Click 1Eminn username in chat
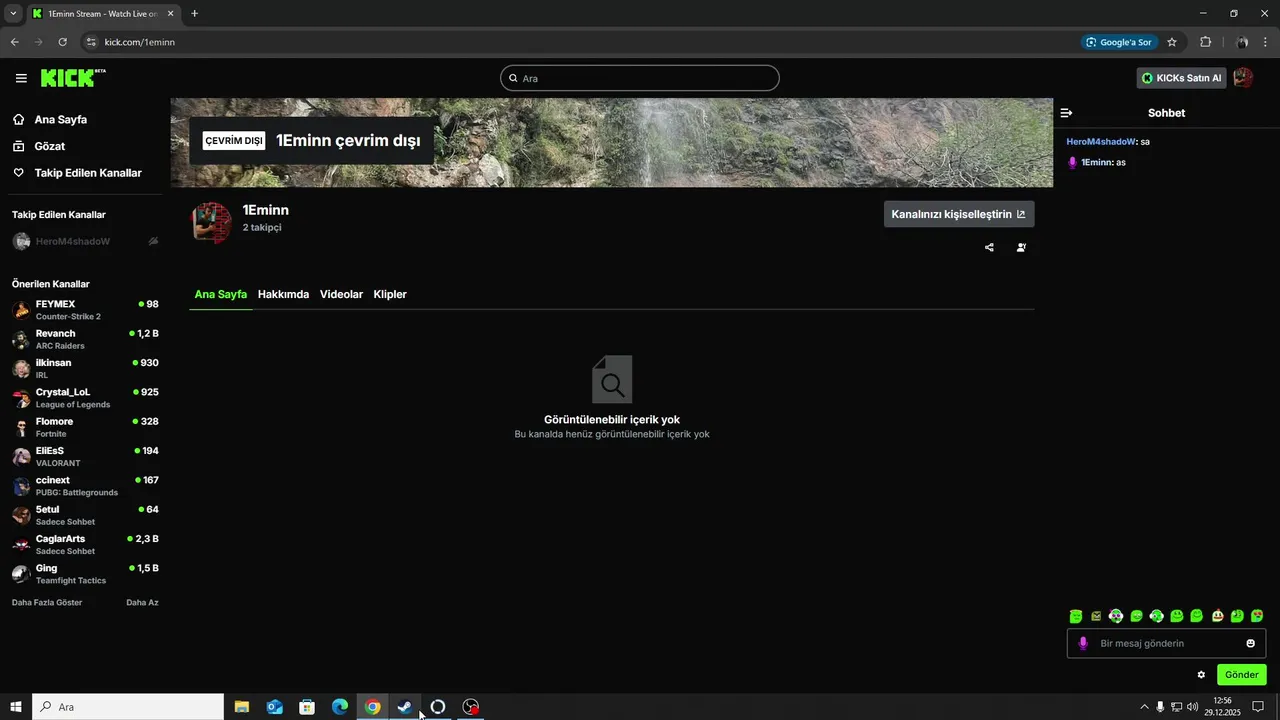The image size is (1280, 720). (1097, 162)
